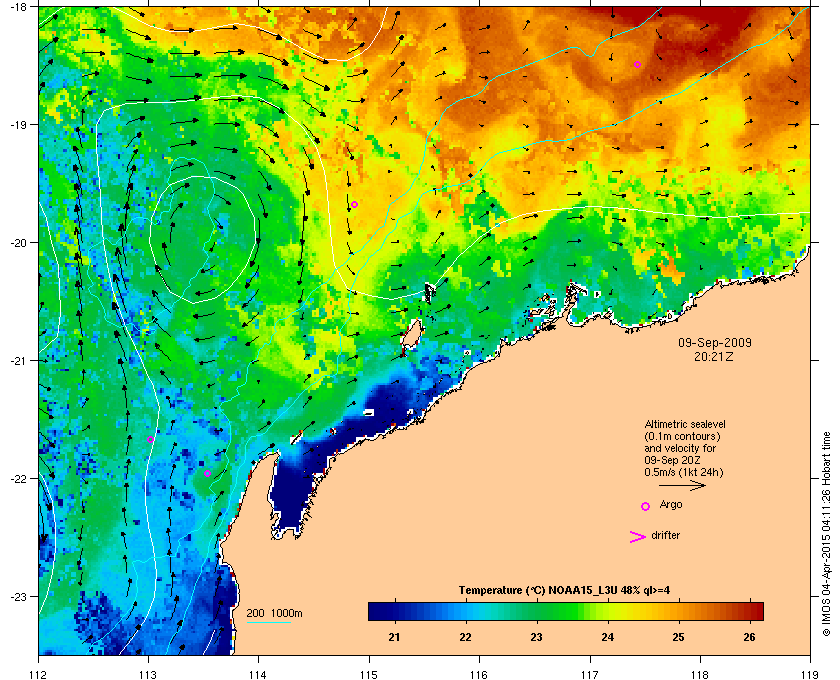Click the magenta drifter legend symbol
840x680 pixels.
click(638, 537)
